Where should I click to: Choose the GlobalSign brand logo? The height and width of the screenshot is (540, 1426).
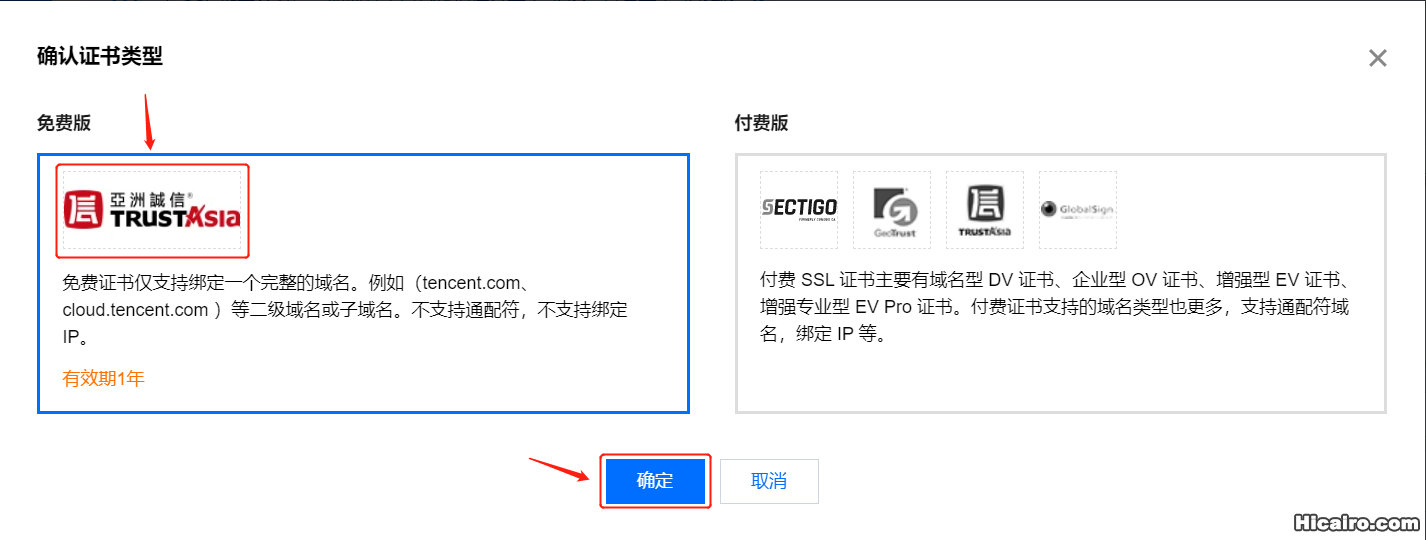click(1078, 210)
